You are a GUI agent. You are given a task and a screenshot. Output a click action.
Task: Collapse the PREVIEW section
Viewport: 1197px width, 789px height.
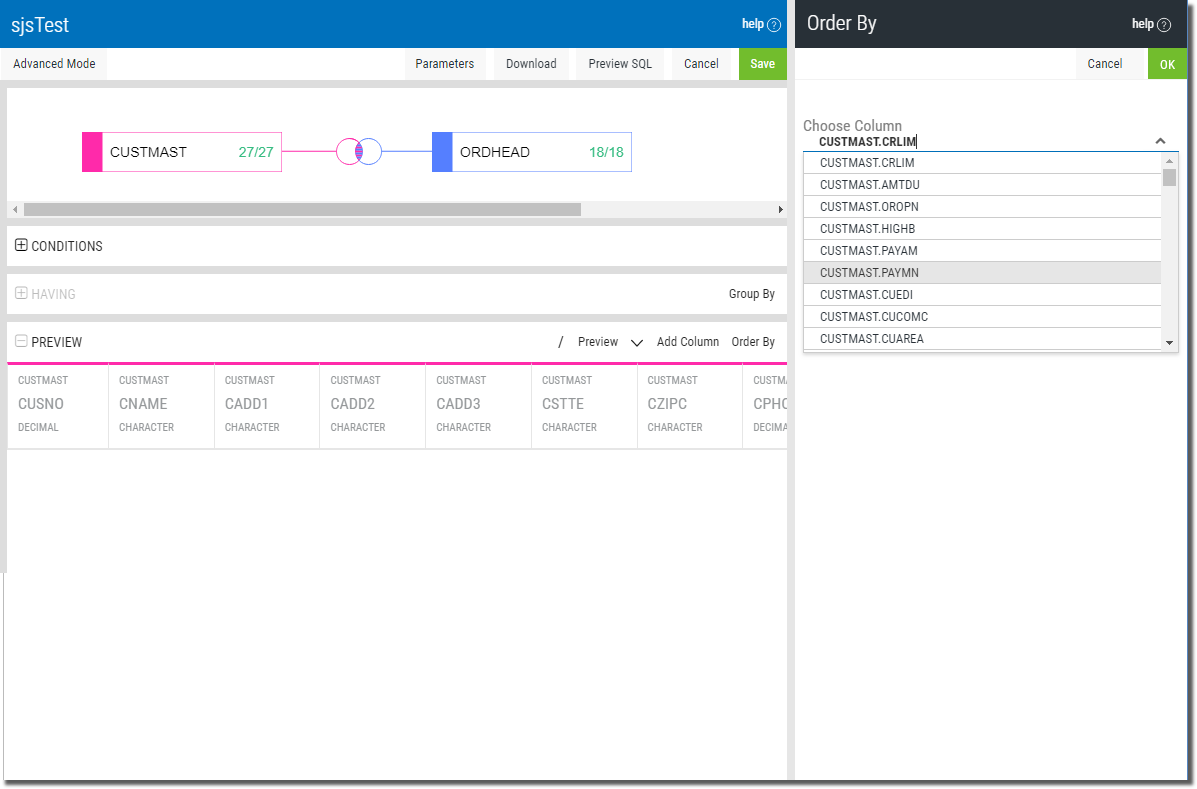(21, 341)
